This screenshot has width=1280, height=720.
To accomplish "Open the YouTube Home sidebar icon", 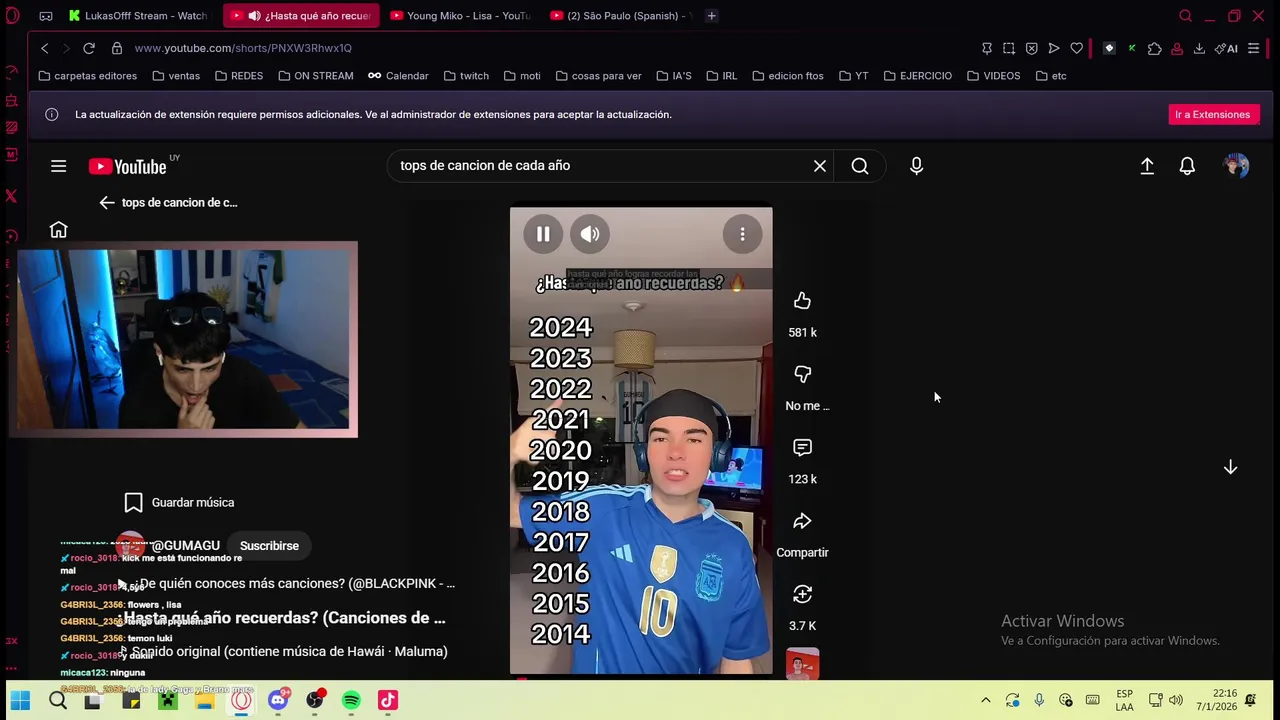I will (x=58, y=230).
